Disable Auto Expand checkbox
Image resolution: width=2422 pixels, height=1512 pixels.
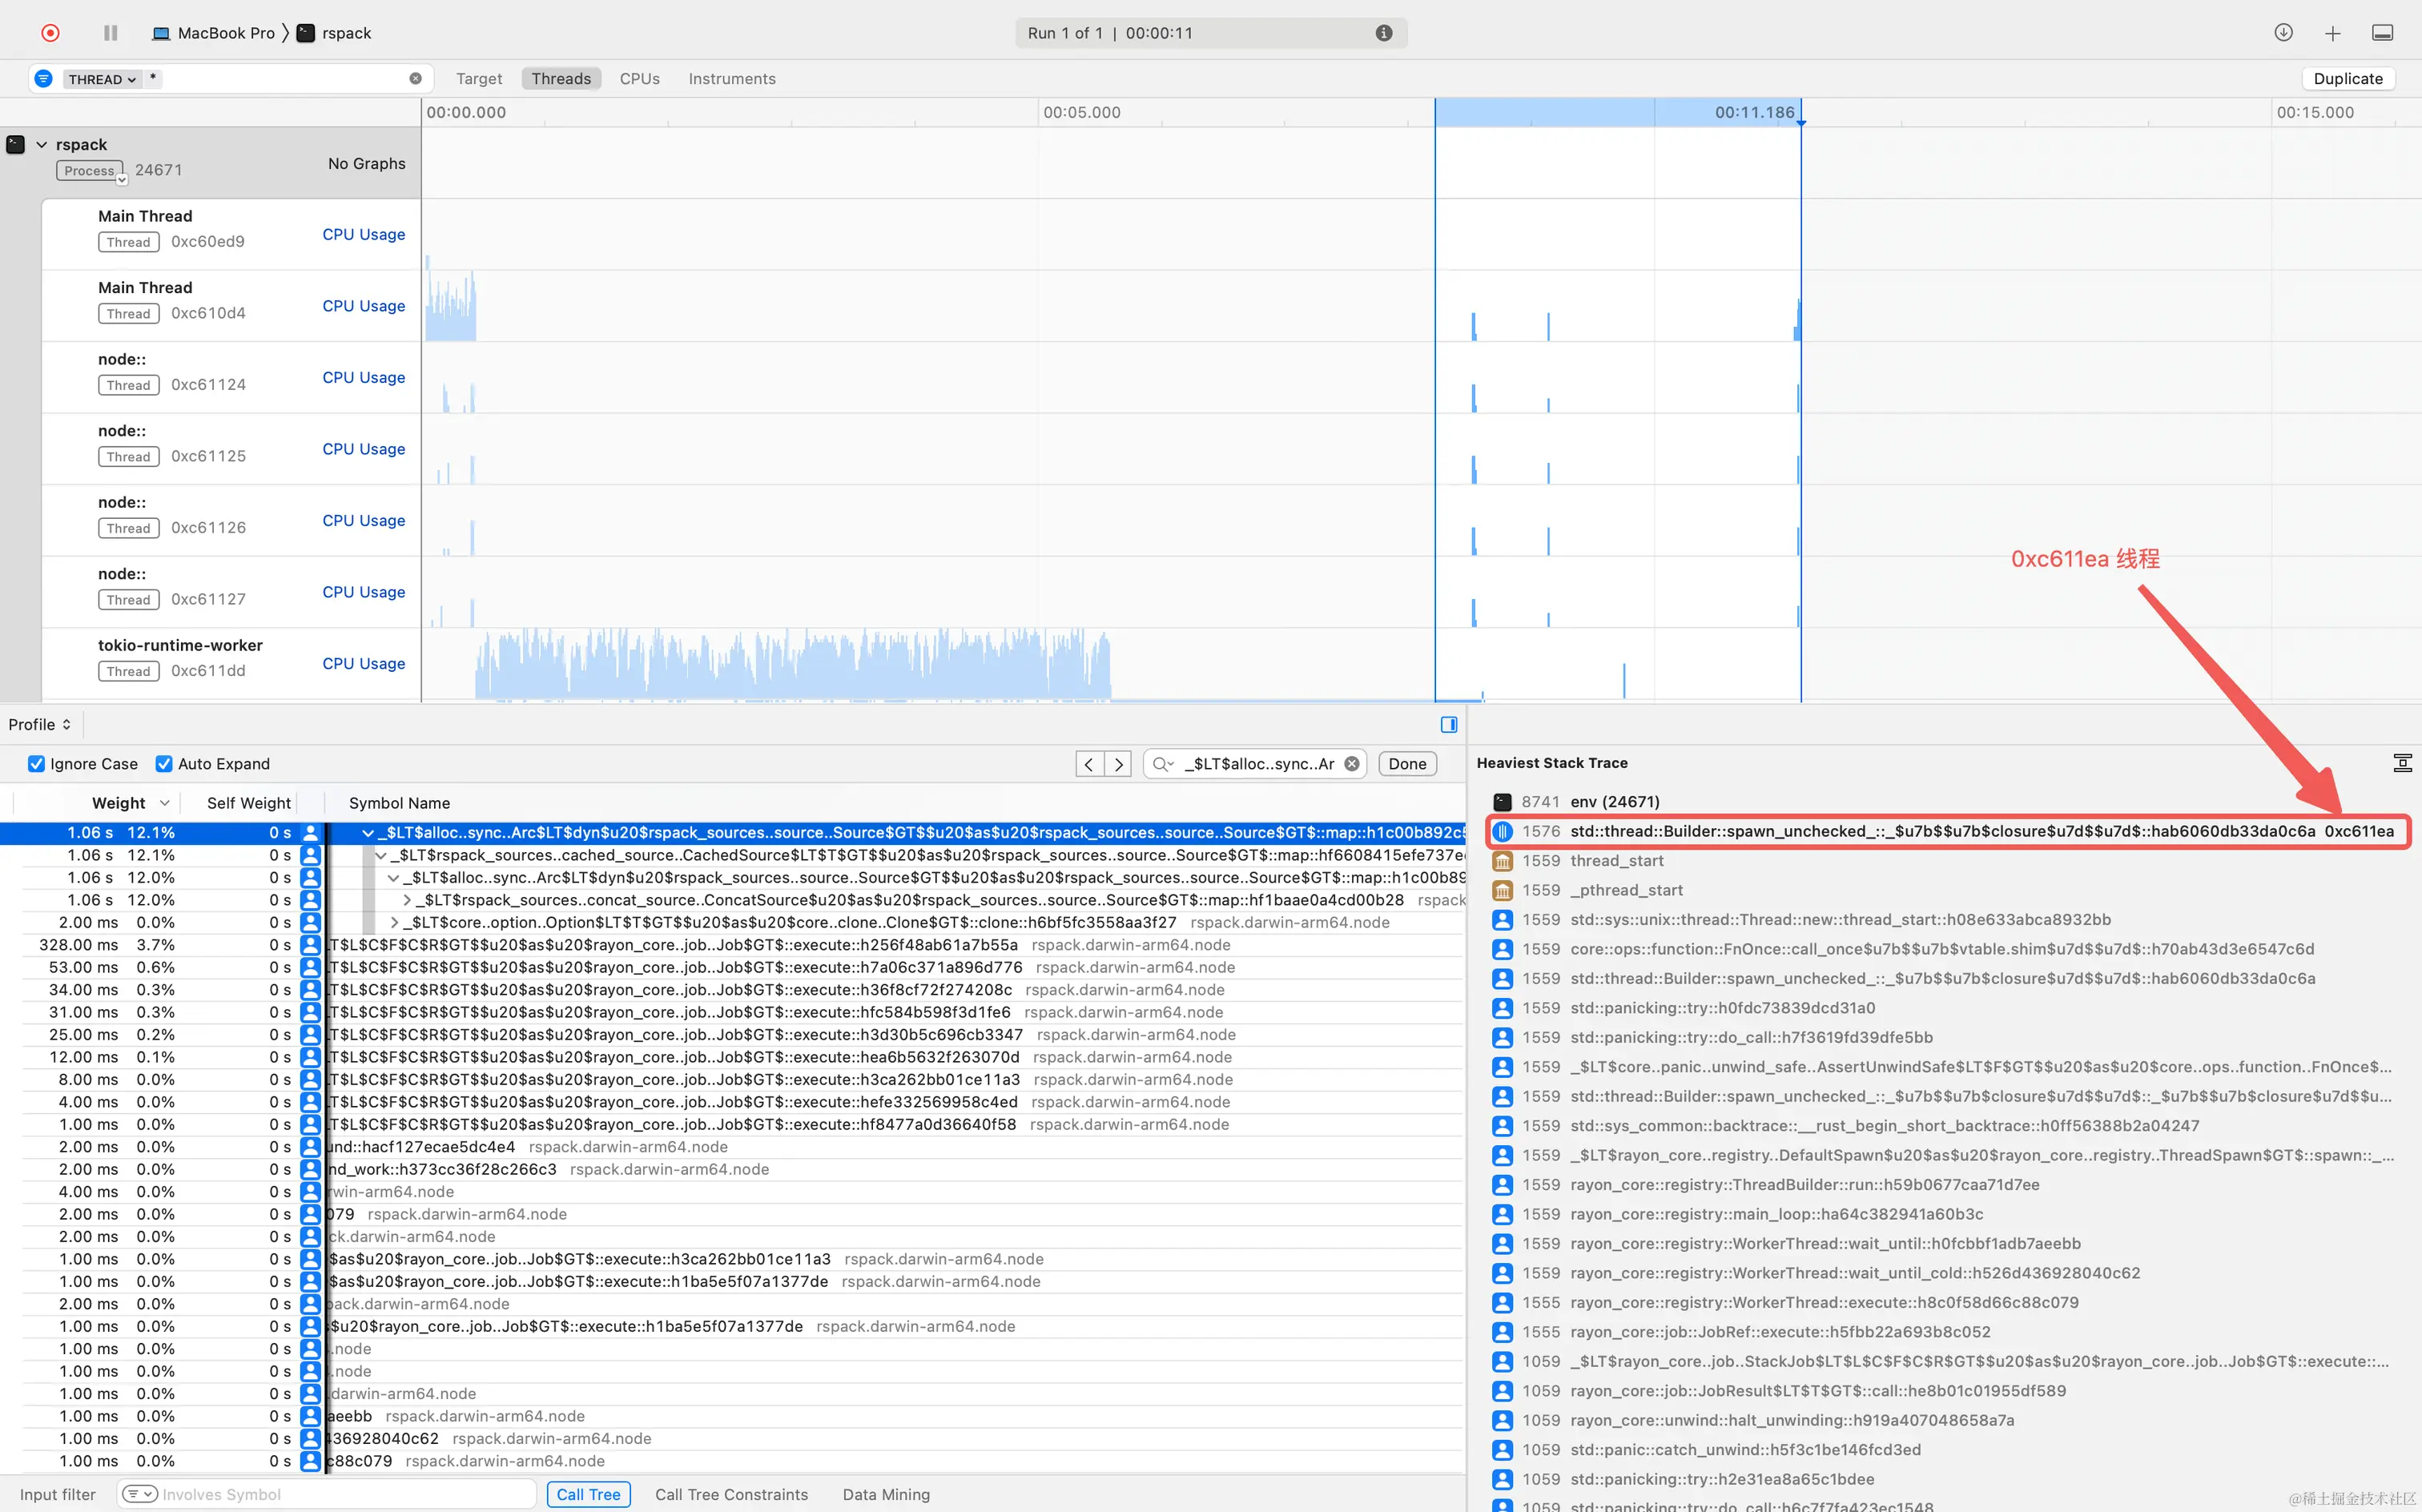(x=164, y=764)
